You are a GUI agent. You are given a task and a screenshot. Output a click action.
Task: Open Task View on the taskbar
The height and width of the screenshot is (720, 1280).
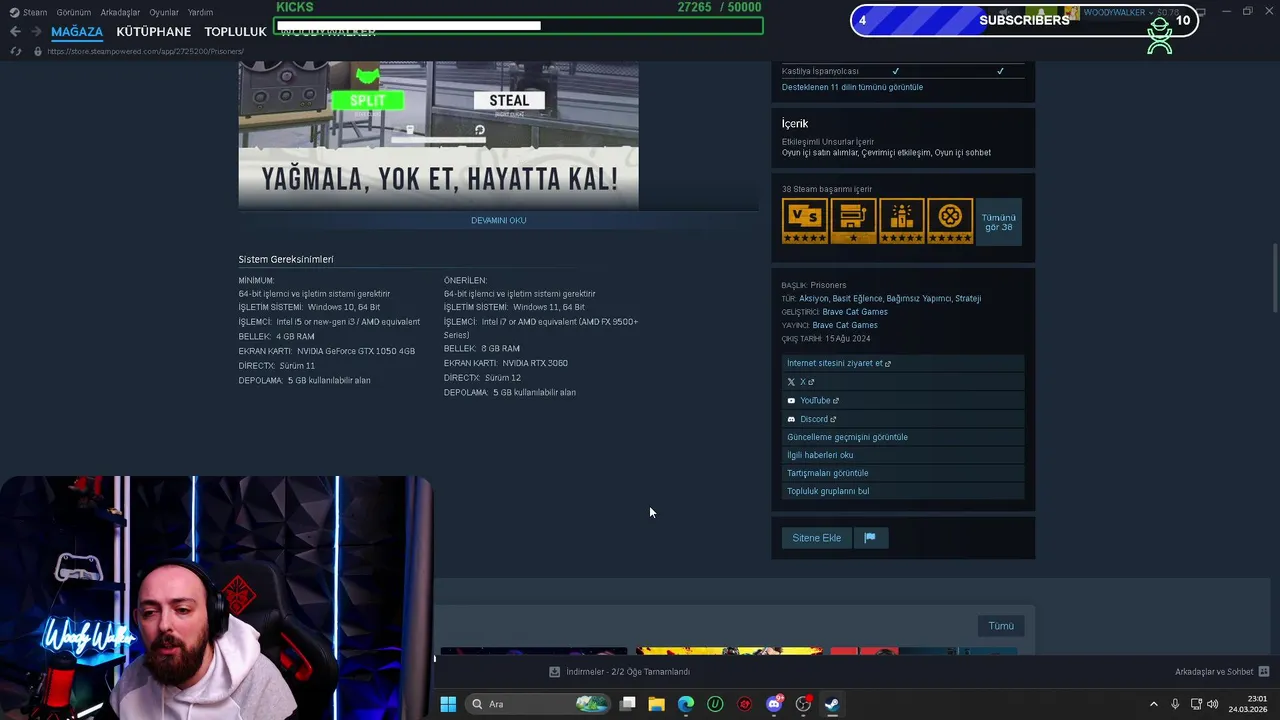point(628,704)
